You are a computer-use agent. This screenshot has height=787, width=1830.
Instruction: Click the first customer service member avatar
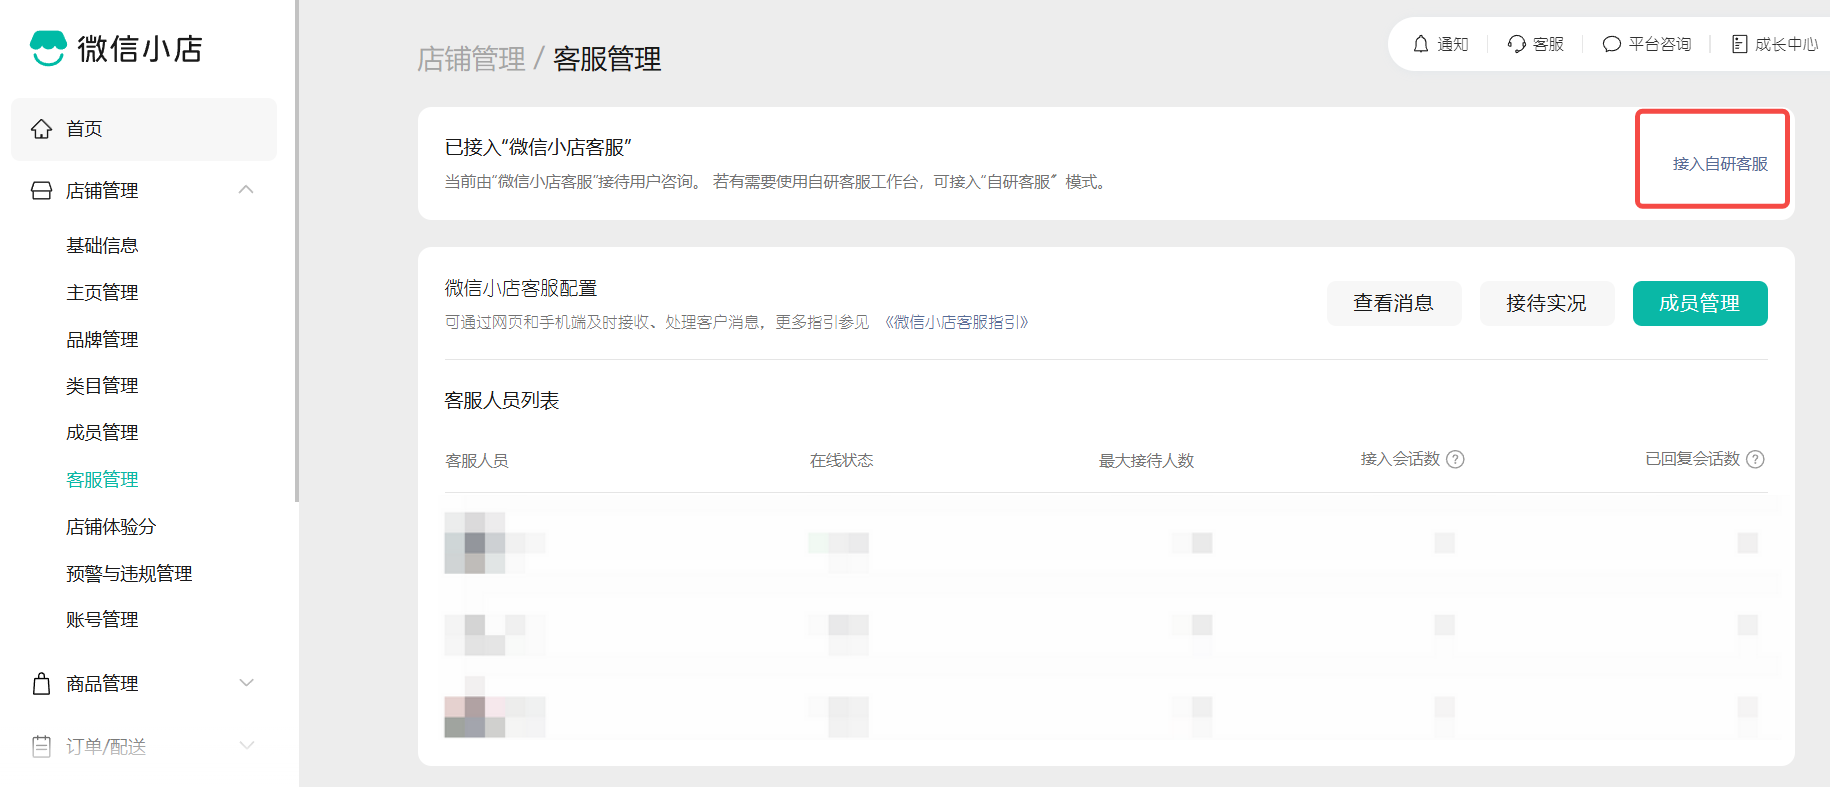[x=475, y=543]
